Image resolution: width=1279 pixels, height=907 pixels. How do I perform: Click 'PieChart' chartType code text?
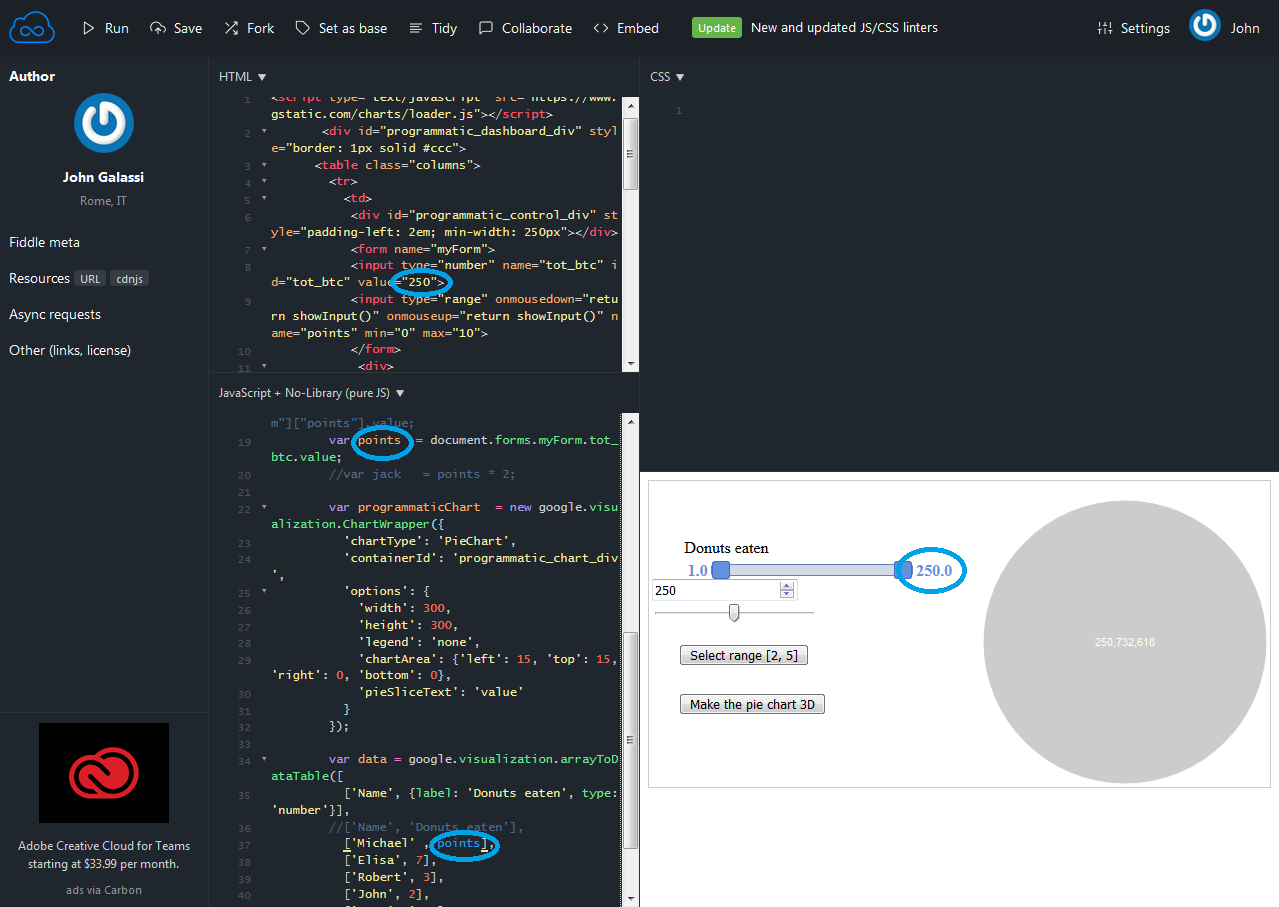[473, 541]
